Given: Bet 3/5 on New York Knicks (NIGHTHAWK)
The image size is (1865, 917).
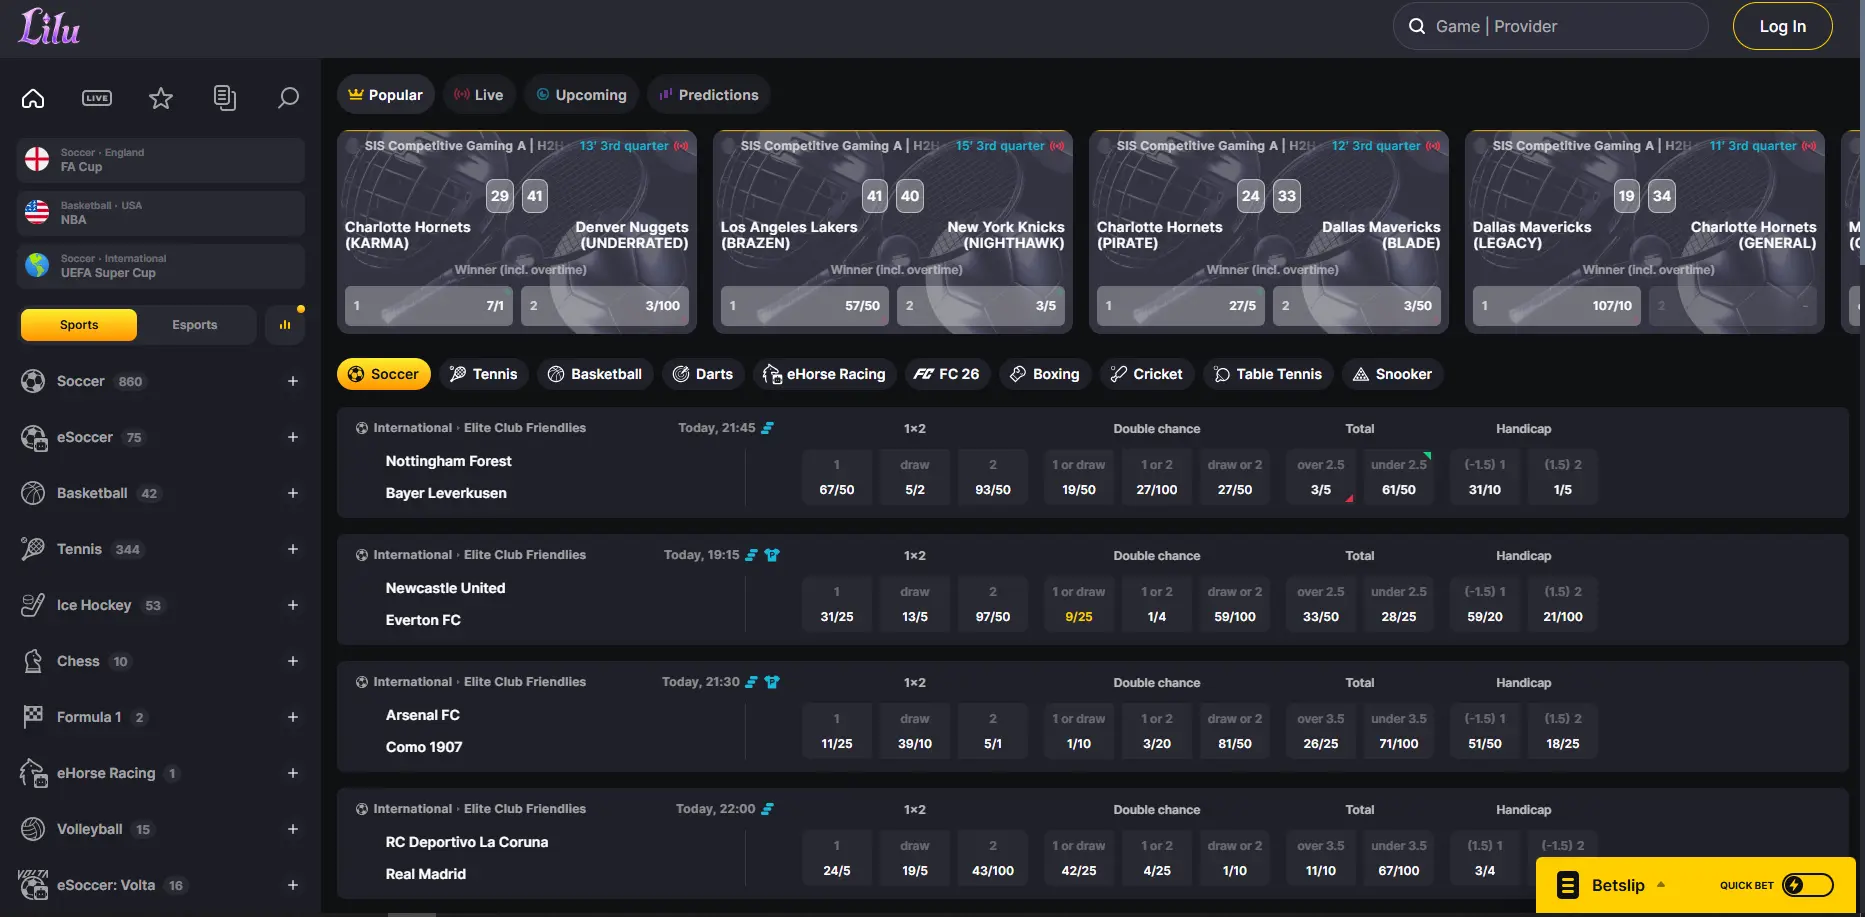Looking at the screenshot, I should pyautogui.click(x=981, y=306).
